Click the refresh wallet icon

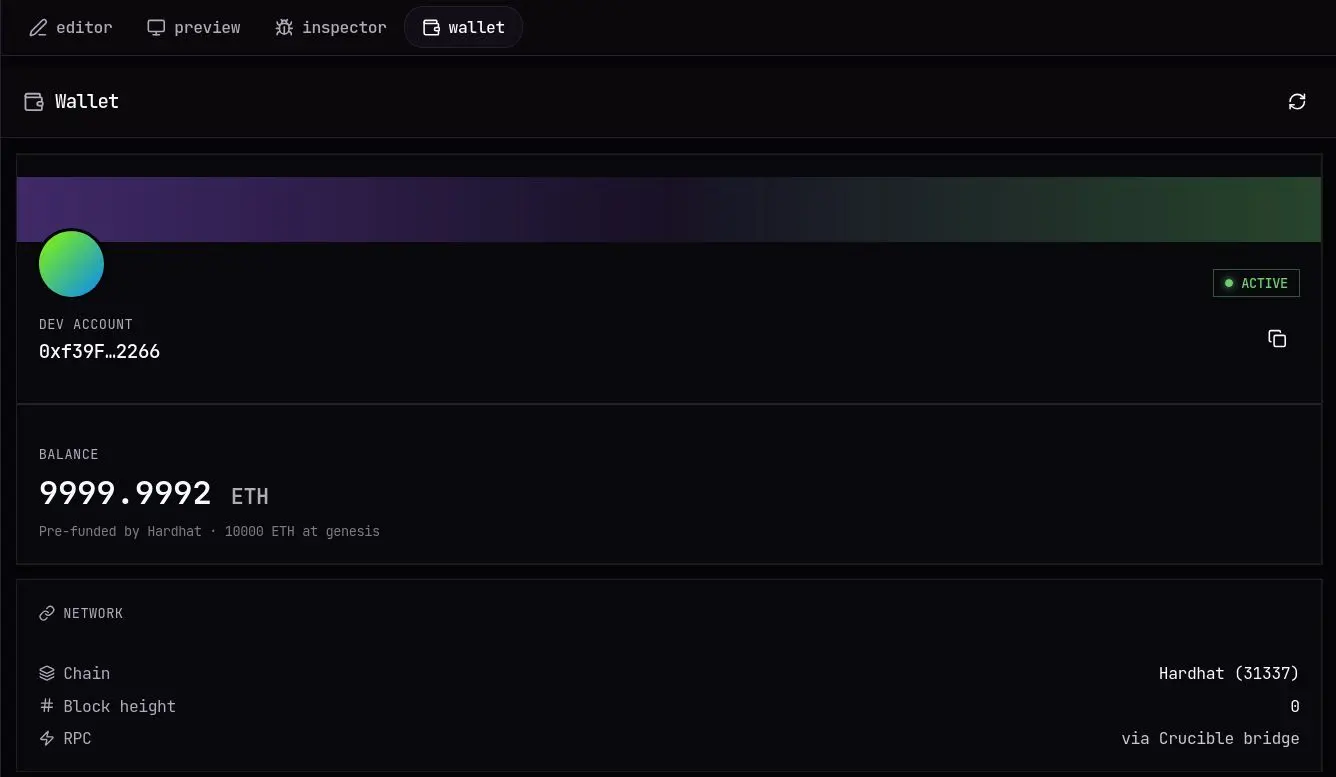[x=1297, y=101]
